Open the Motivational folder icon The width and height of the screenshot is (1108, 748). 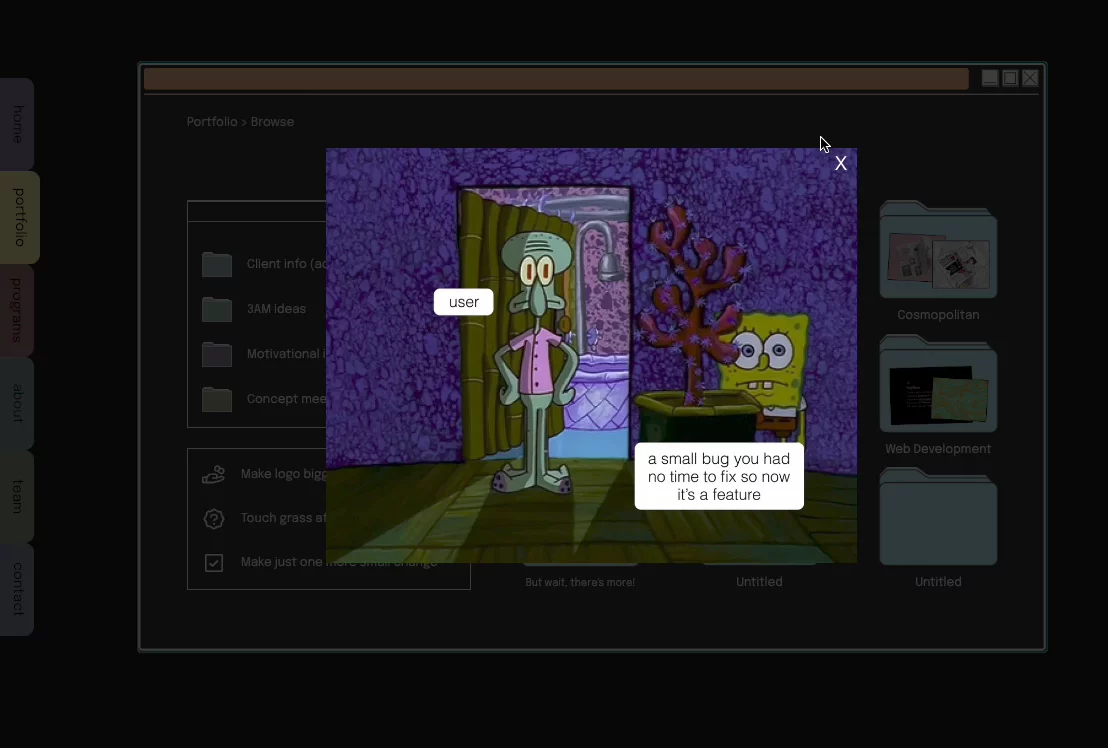click(217, 354)
